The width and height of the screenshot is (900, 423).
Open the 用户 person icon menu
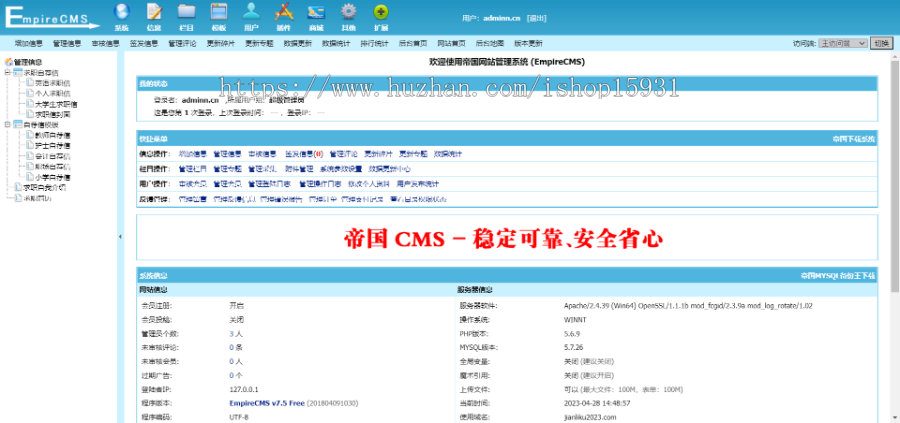(251, 17)
